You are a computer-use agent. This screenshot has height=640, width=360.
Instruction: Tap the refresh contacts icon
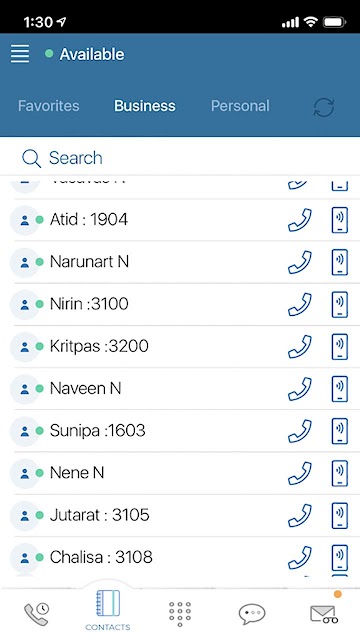324,107
